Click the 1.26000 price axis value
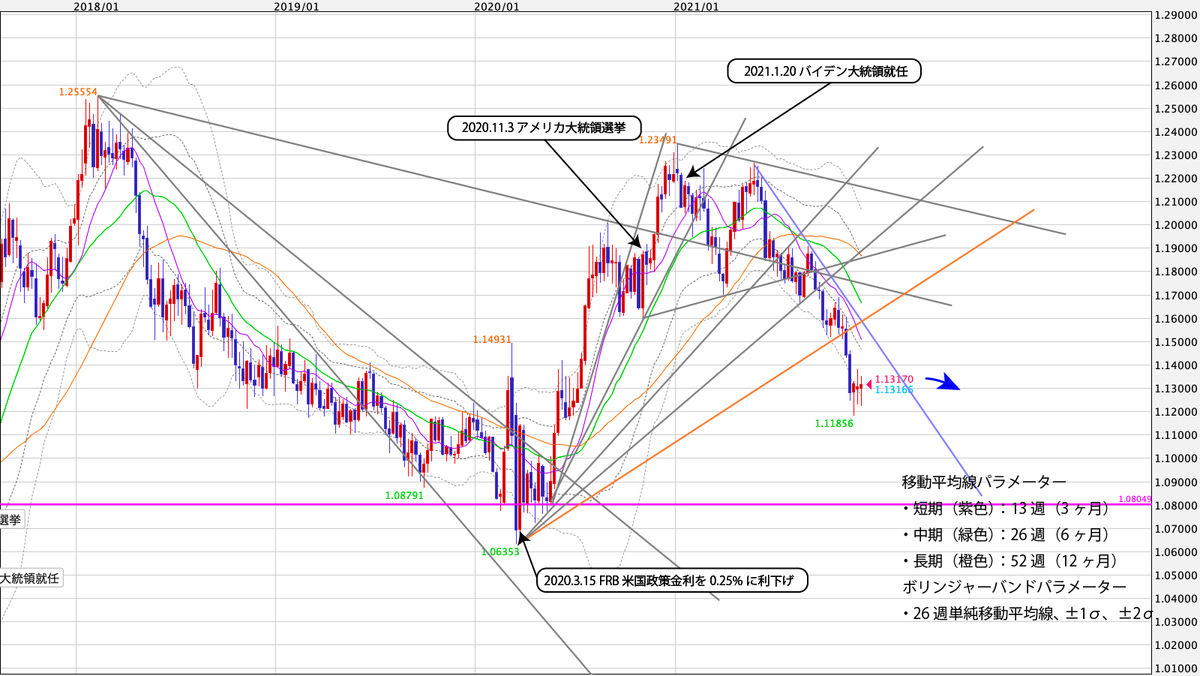The width and height of the screenshot is (1200, 676). 1177,86
